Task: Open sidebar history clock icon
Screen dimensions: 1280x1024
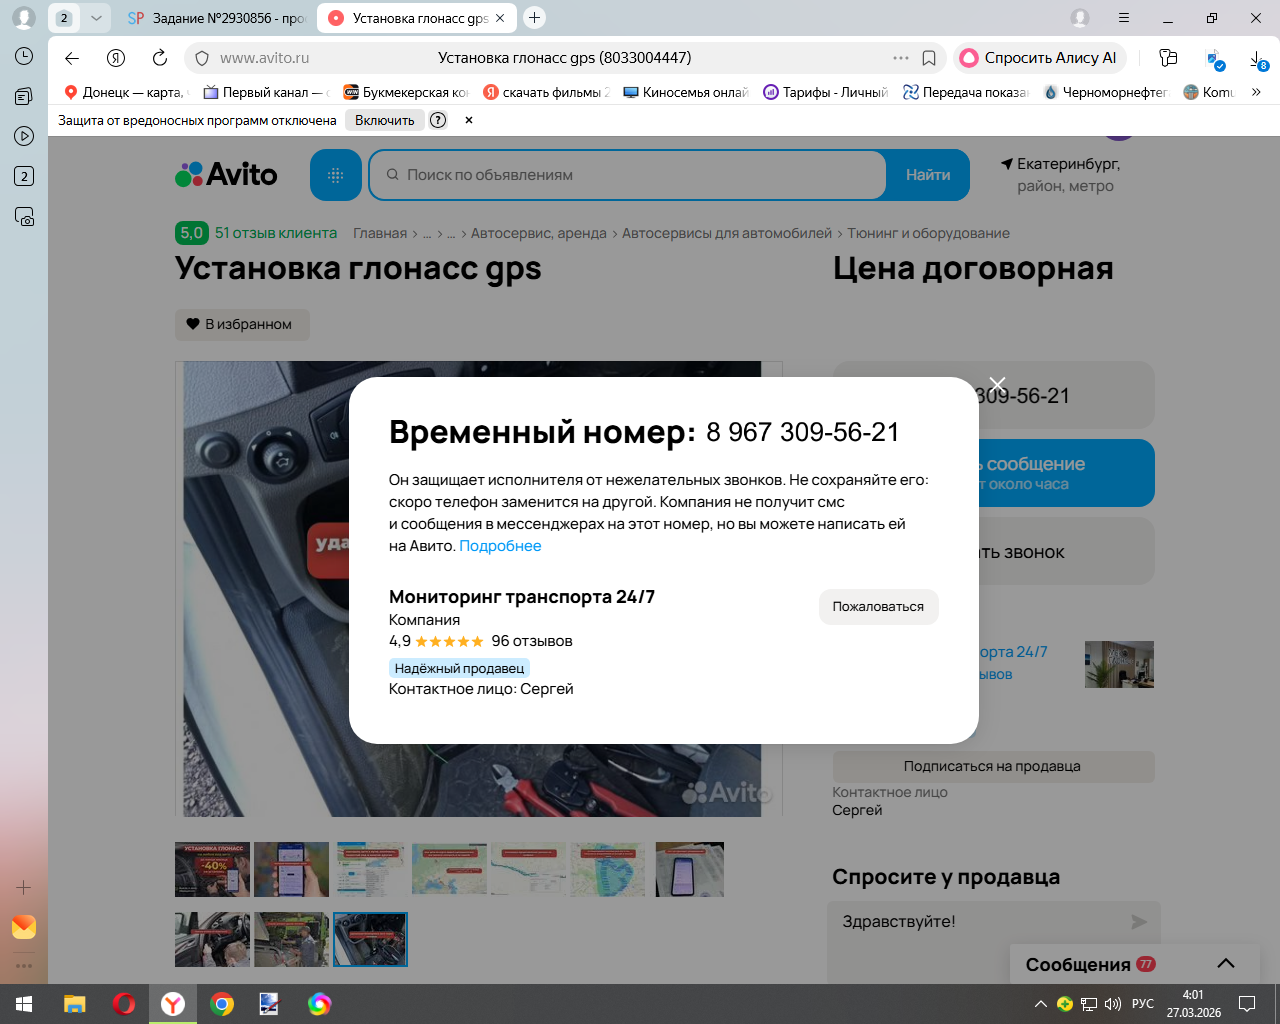Action: pos(24,56)
